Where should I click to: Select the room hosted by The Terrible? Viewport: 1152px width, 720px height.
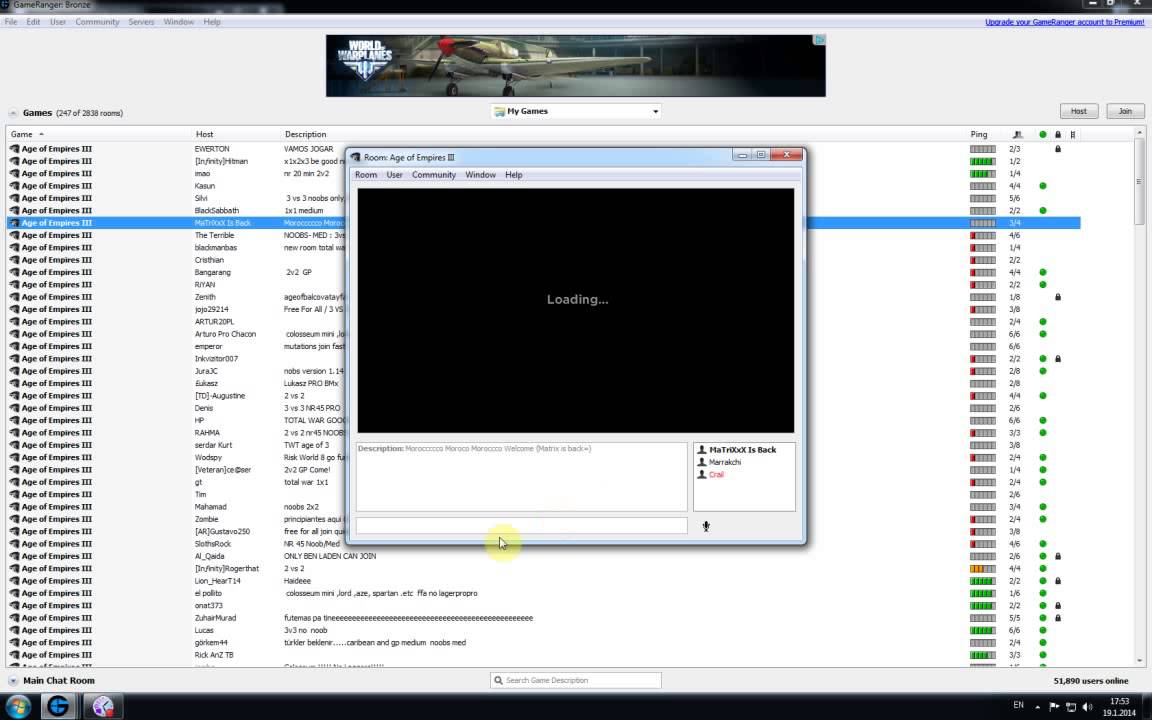(x=544, y=235)
